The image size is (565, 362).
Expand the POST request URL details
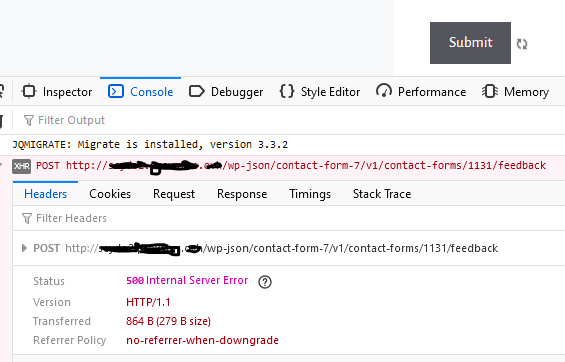pos(24,248)
